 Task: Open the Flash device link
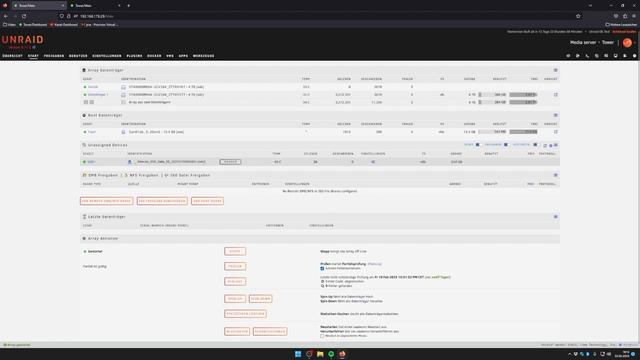click(x=92, y=132)
